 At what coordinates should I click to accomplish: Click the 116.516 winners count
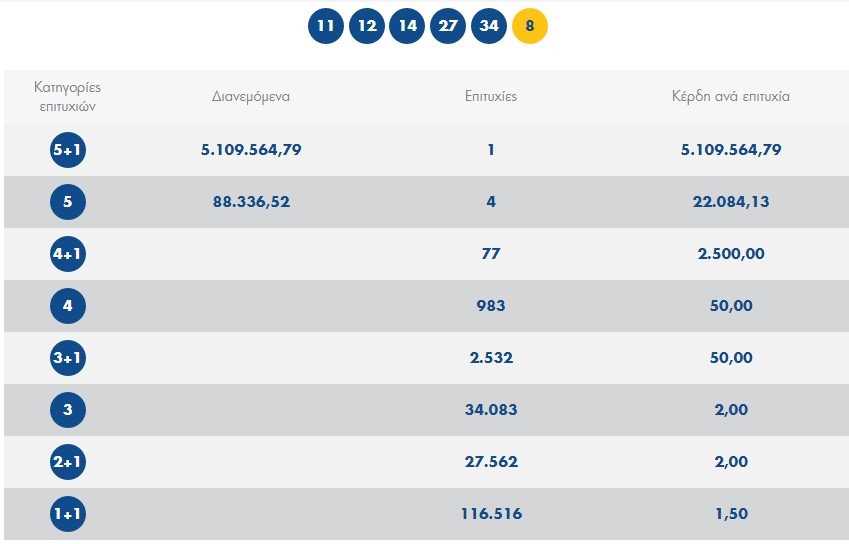(x=491, y=514)
